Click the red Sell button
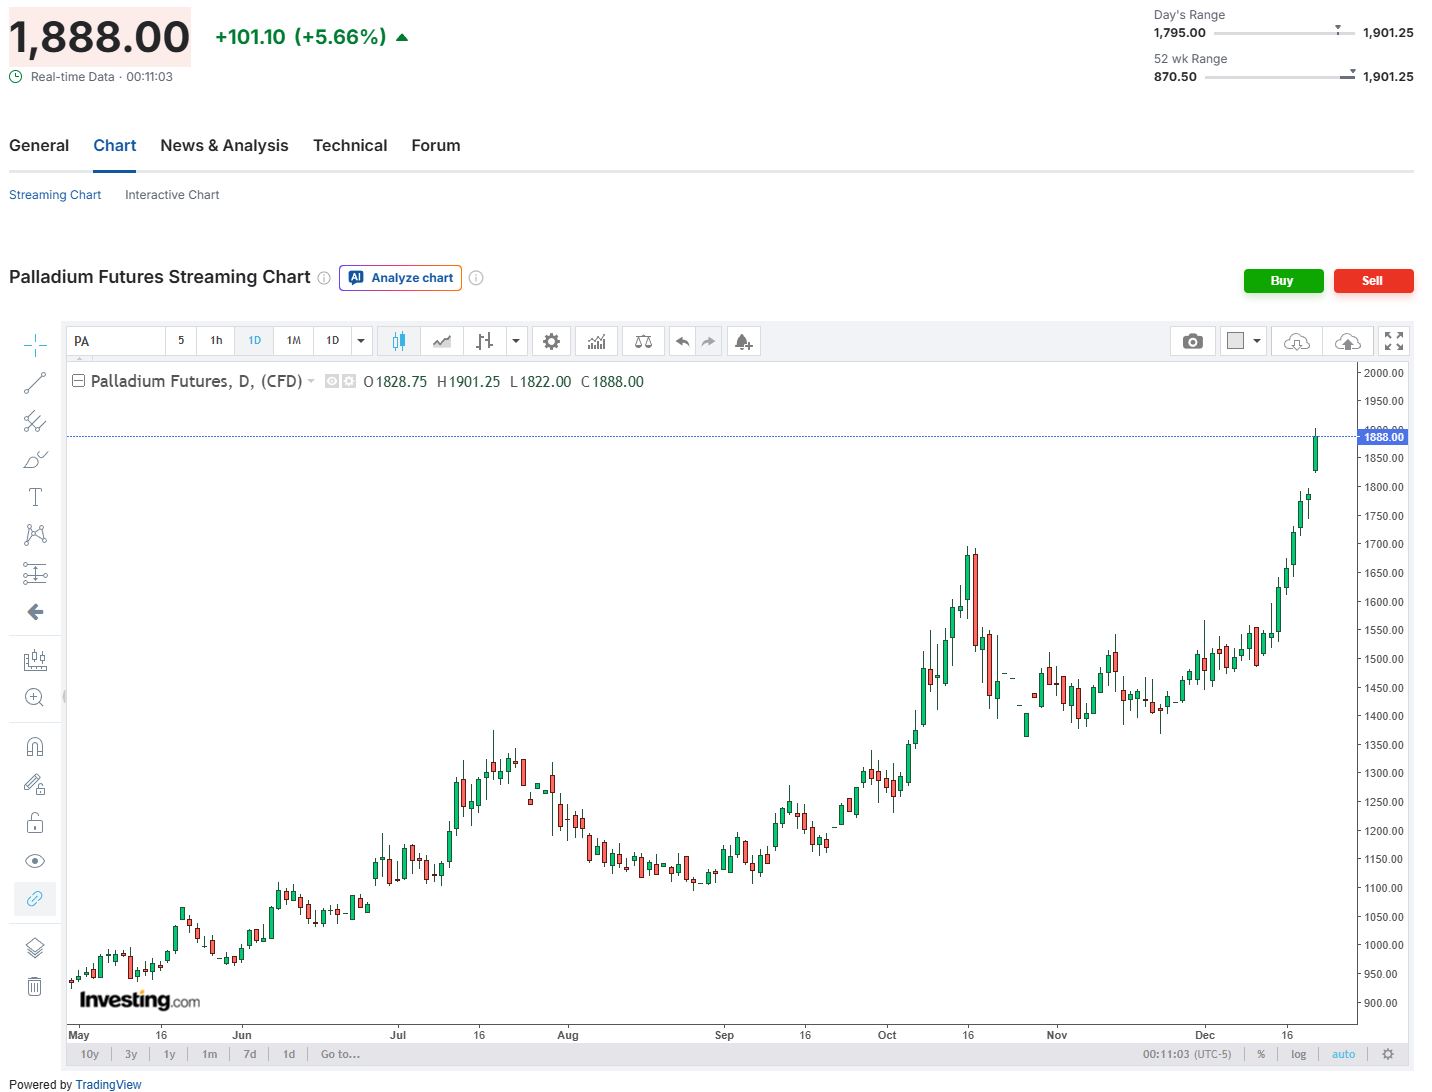Image resolution: width=1432 pixels, height=1092 pixels. click(1373, 281)
